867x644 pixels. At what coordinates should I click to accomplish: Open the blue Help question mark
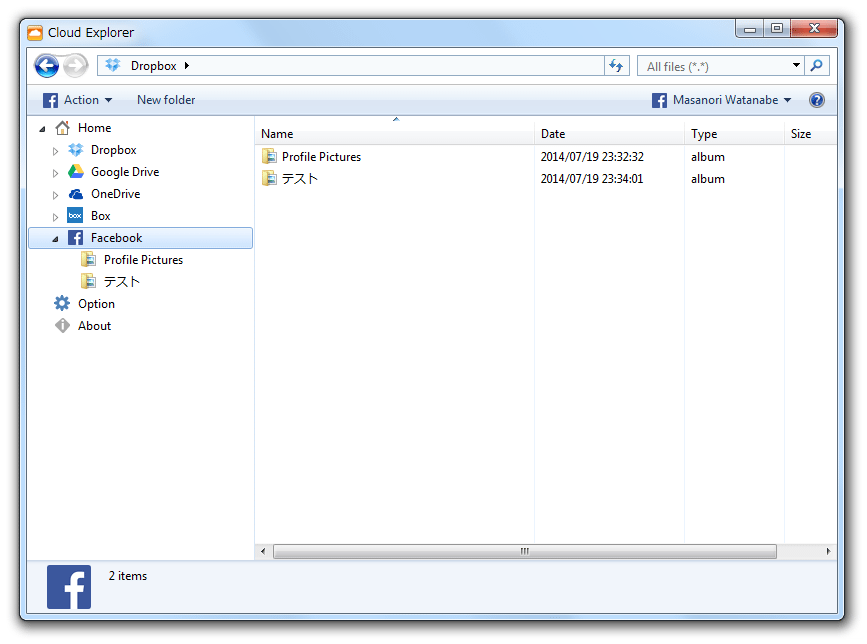click(x=817, y=100)
